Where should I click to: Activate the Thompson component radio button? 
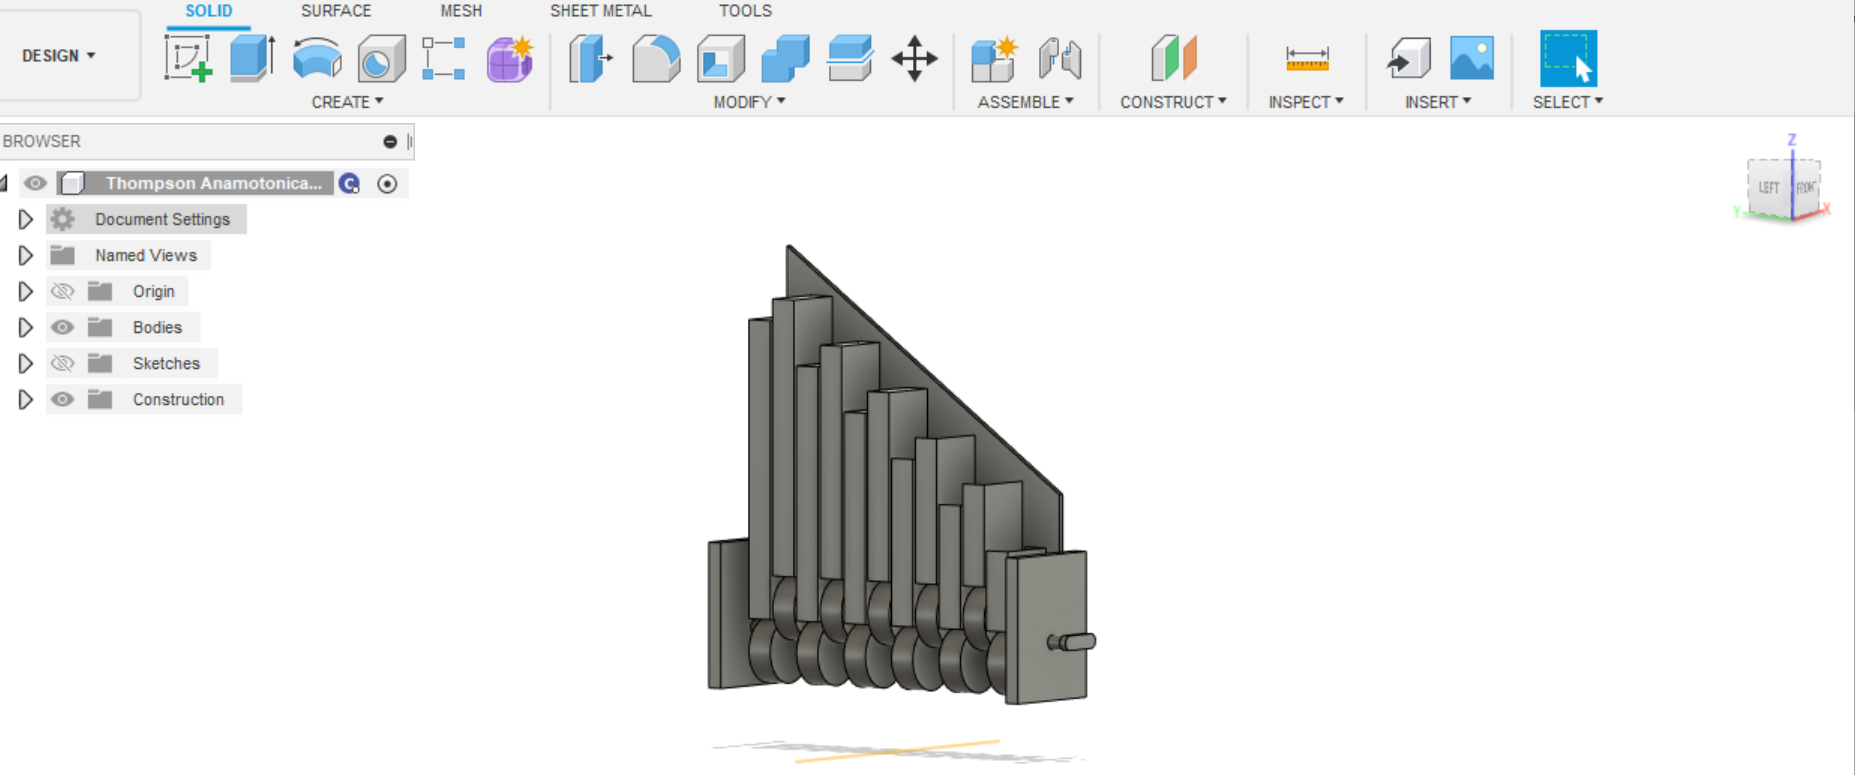pos(387,183)
